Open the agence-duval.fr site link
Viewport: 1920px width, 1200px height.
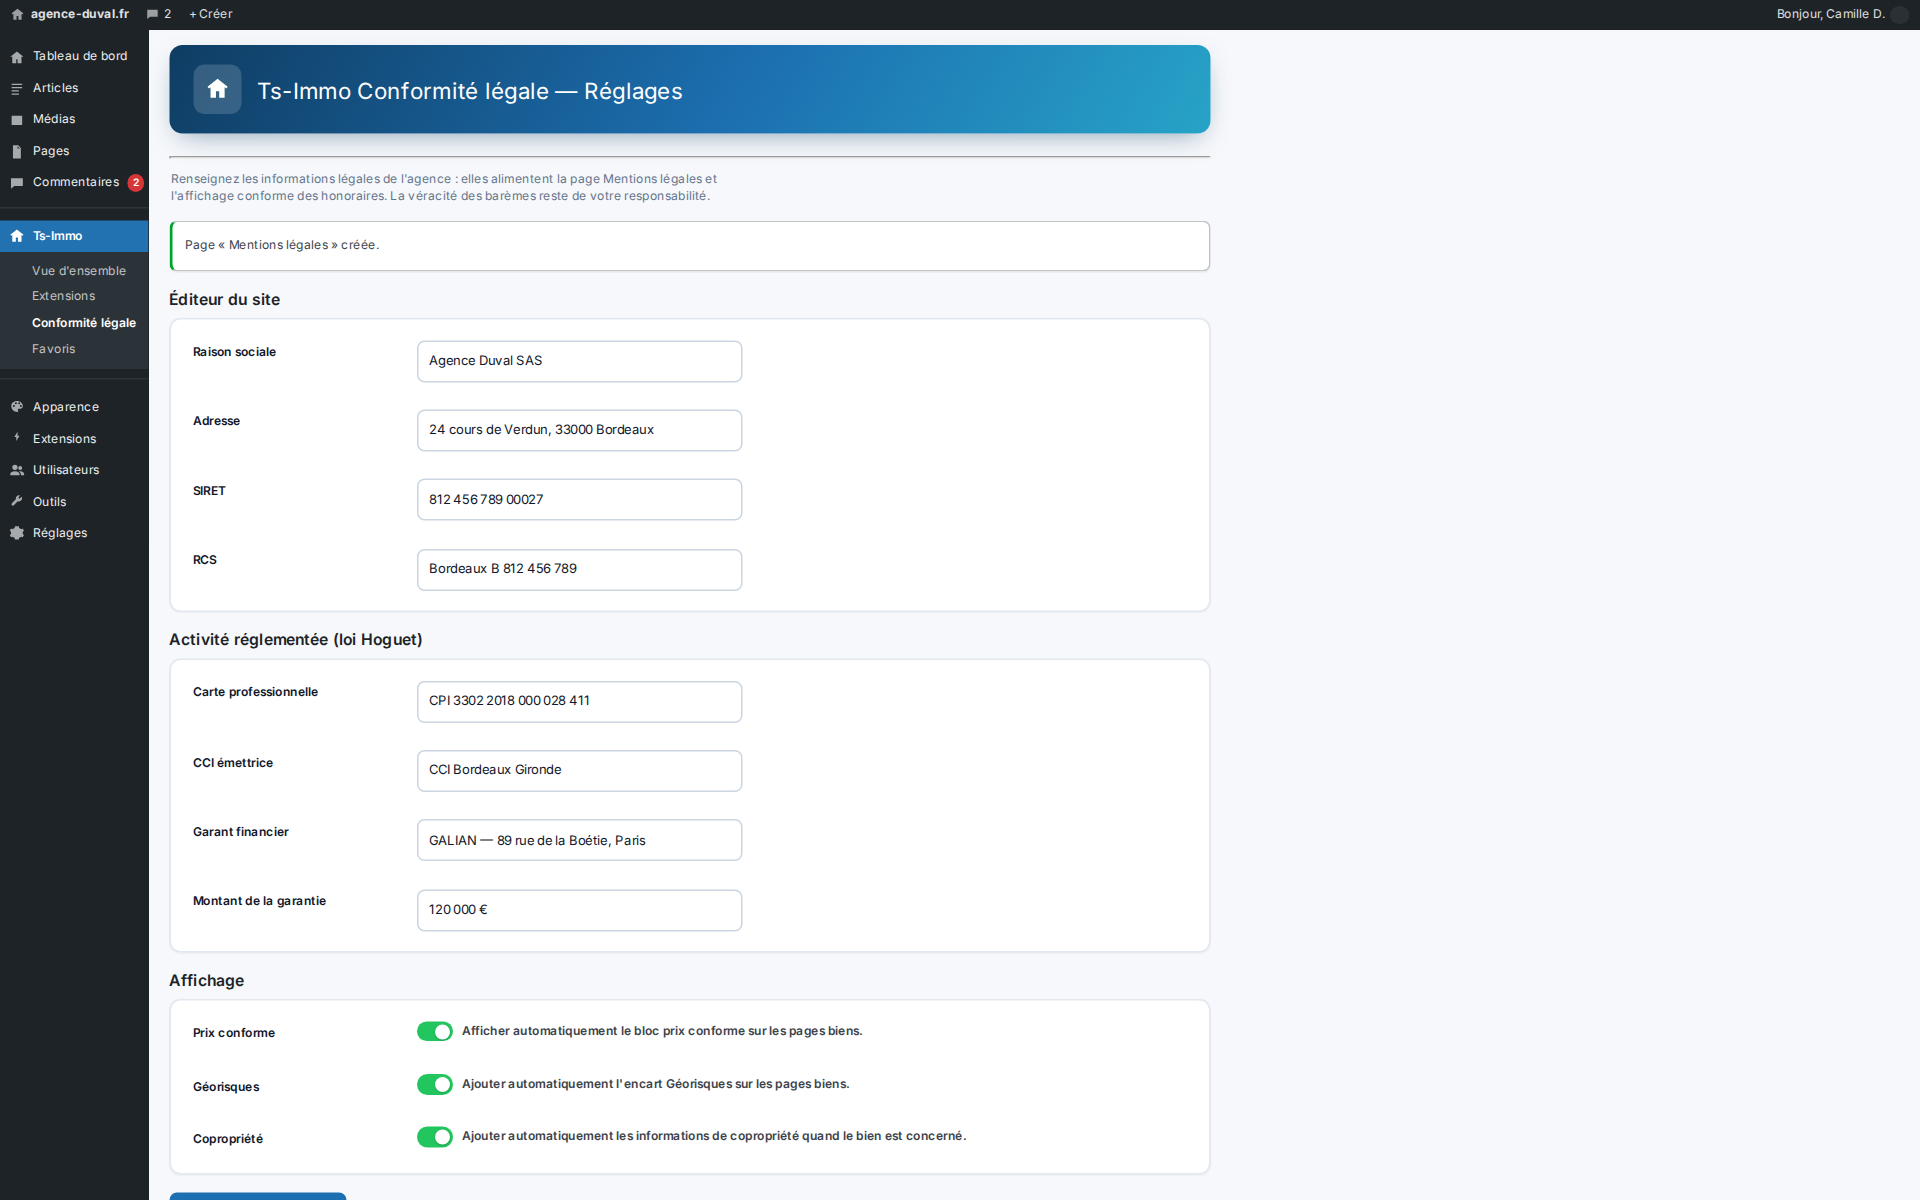click(x=80, y=14)
